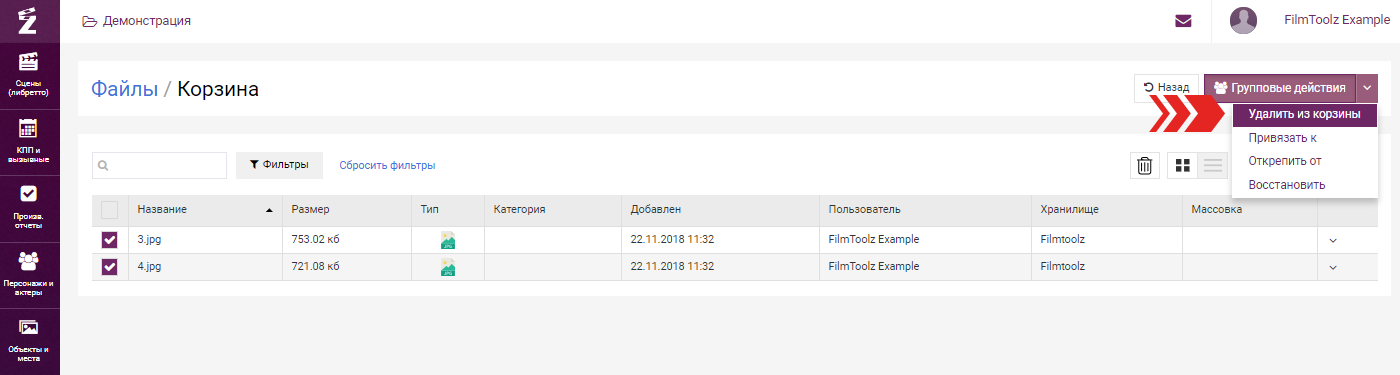Click the Сбросить фильтры link
This screenshot has width=1400, height=375.
point(387,166)
